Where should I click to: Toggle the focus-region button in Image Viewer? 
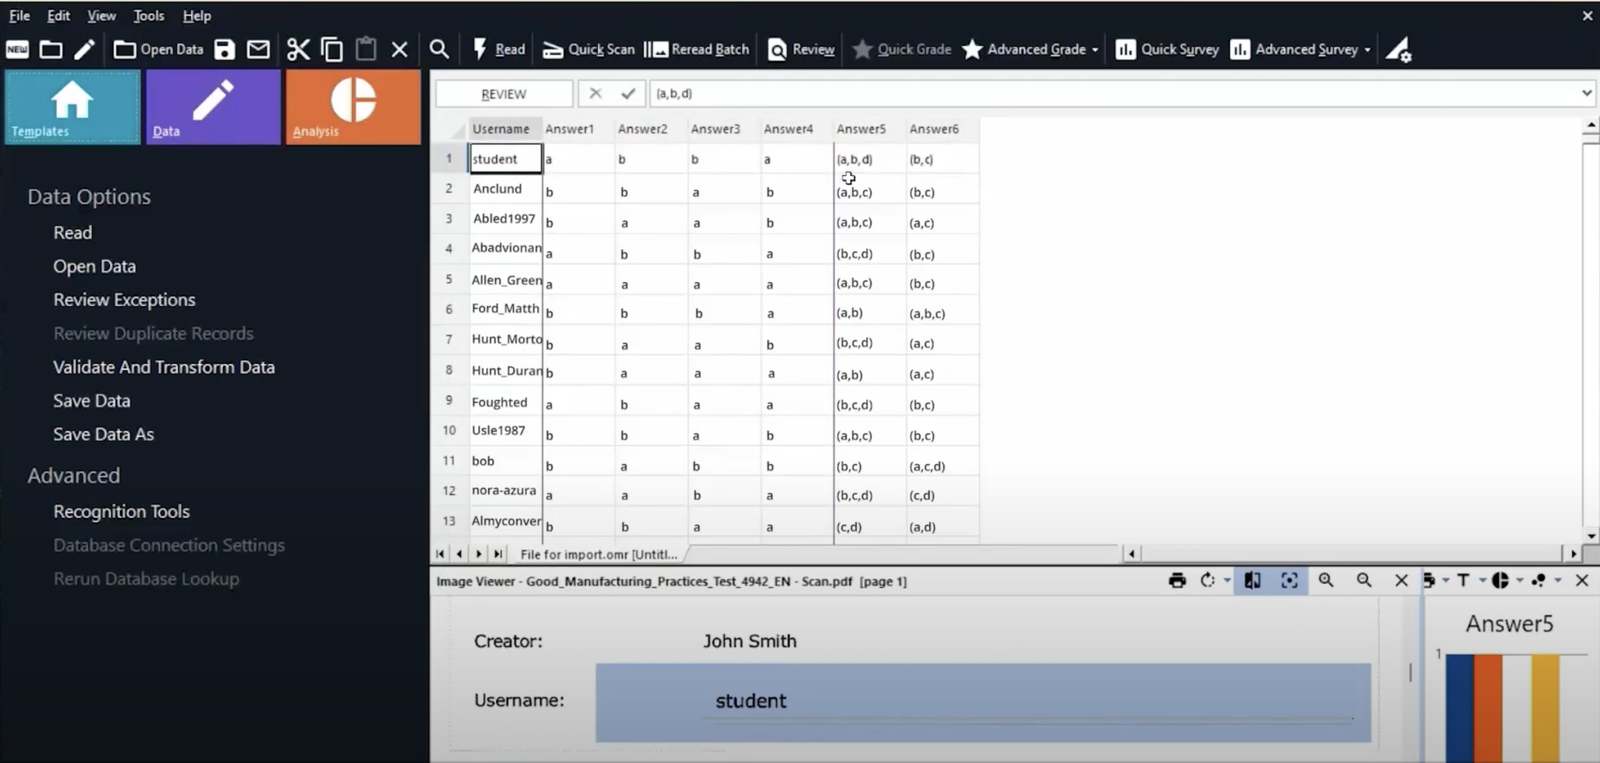tap(1290, 581)
